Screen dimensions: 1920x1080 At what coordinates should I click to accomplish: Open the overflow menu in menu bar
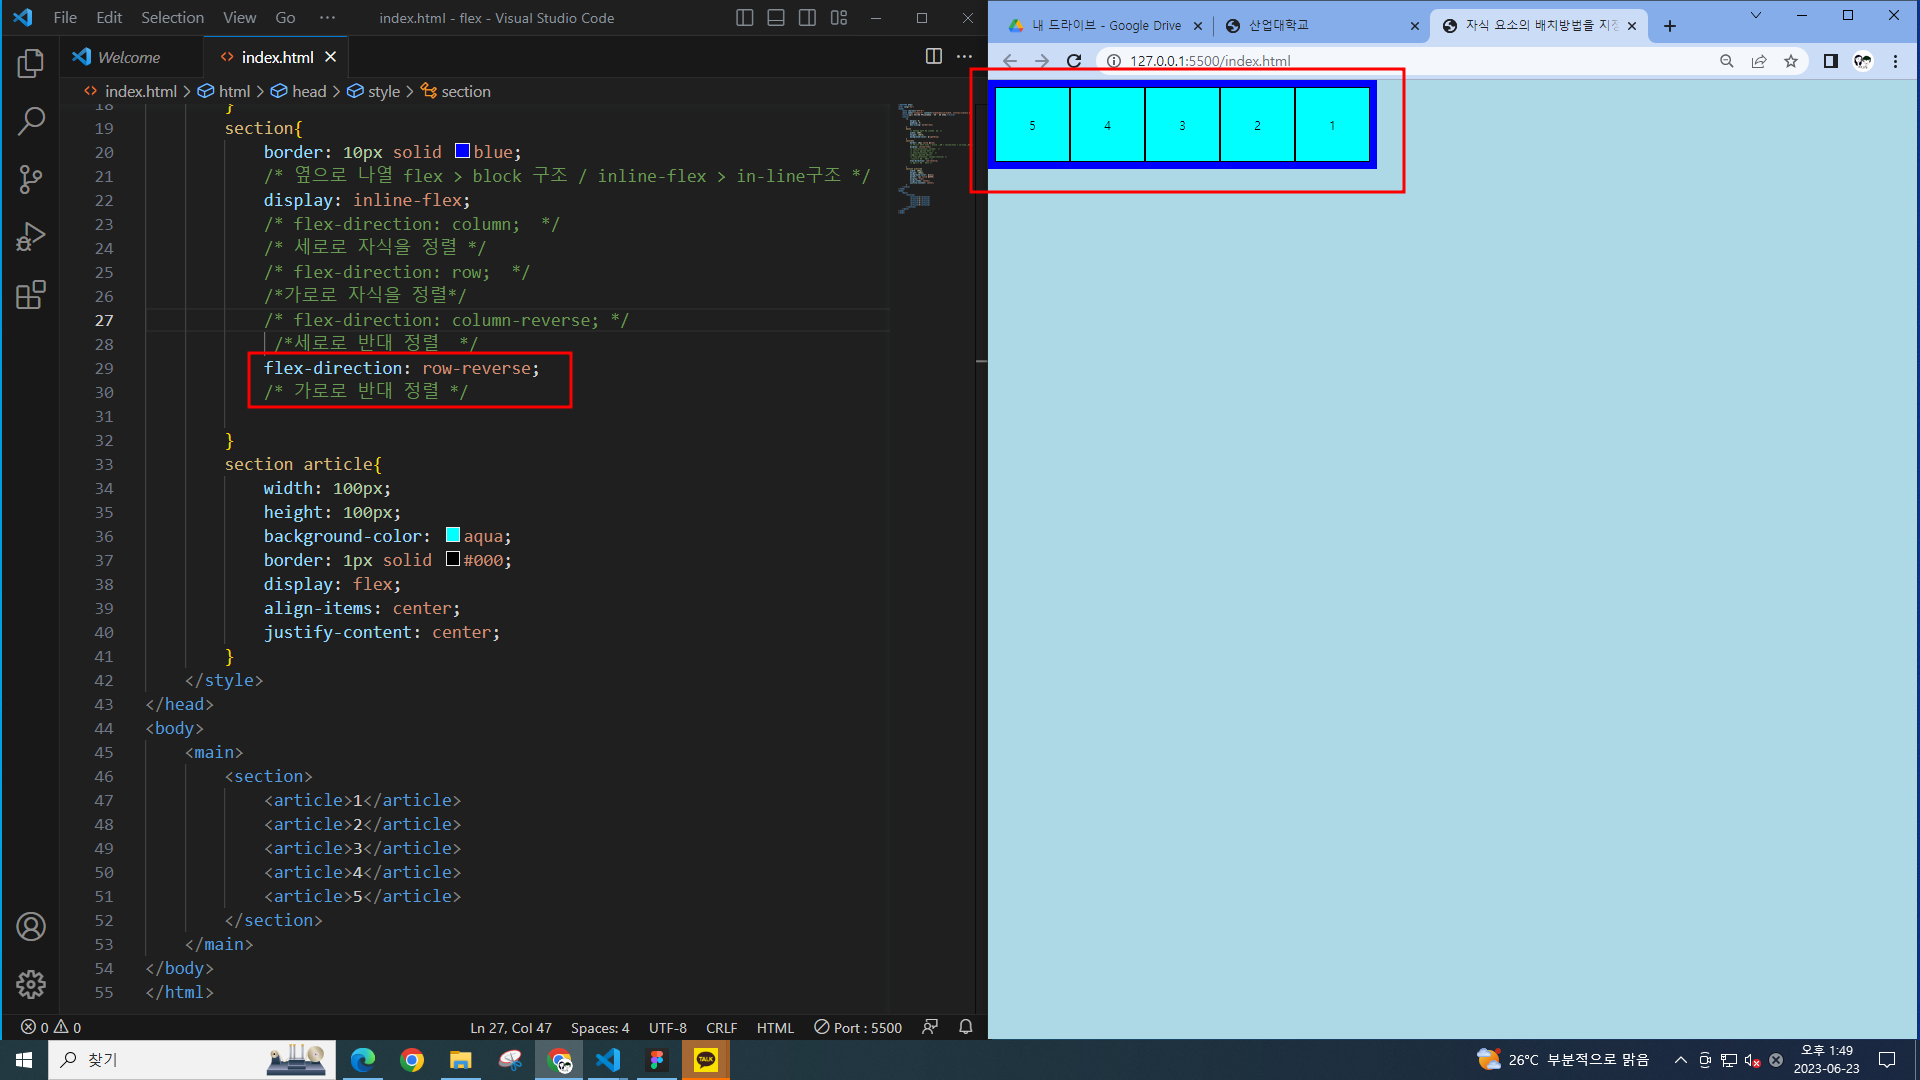(327, 18)
